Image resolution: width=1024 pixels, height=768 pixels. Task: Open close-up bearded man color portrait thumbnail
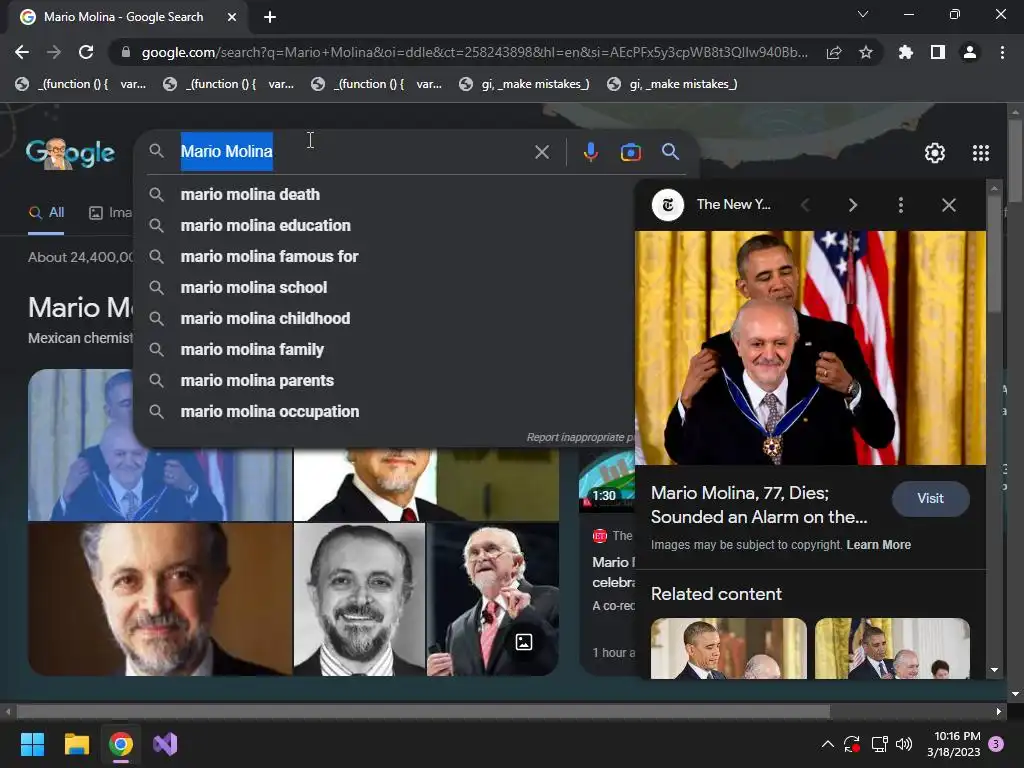click(160, 600)
